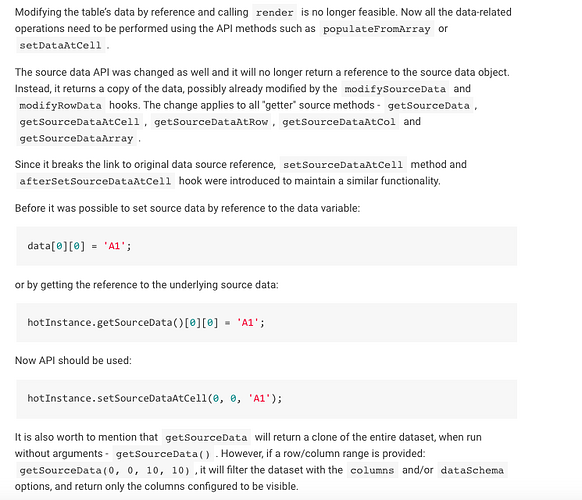Click the columns option code term
This screenshot has width=582, height=500.
(x=372, y=470)
